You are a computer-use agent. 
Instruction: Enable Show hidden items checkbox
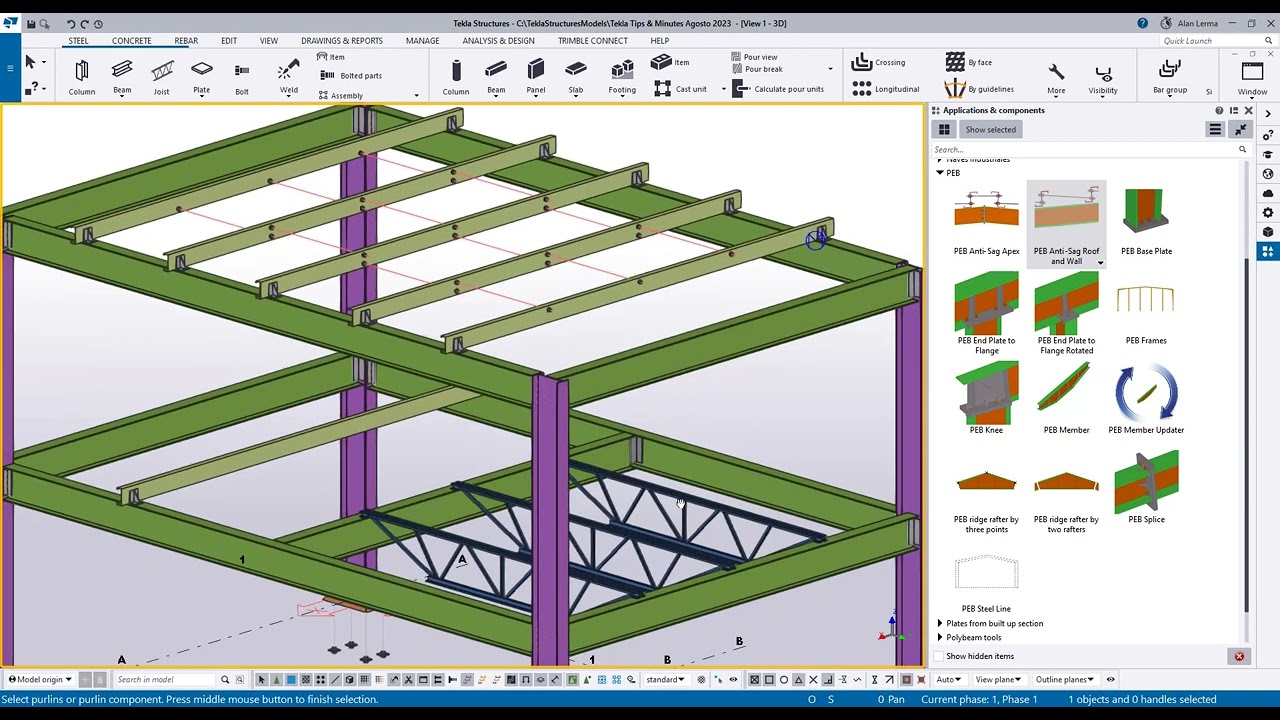coord(938,656)
